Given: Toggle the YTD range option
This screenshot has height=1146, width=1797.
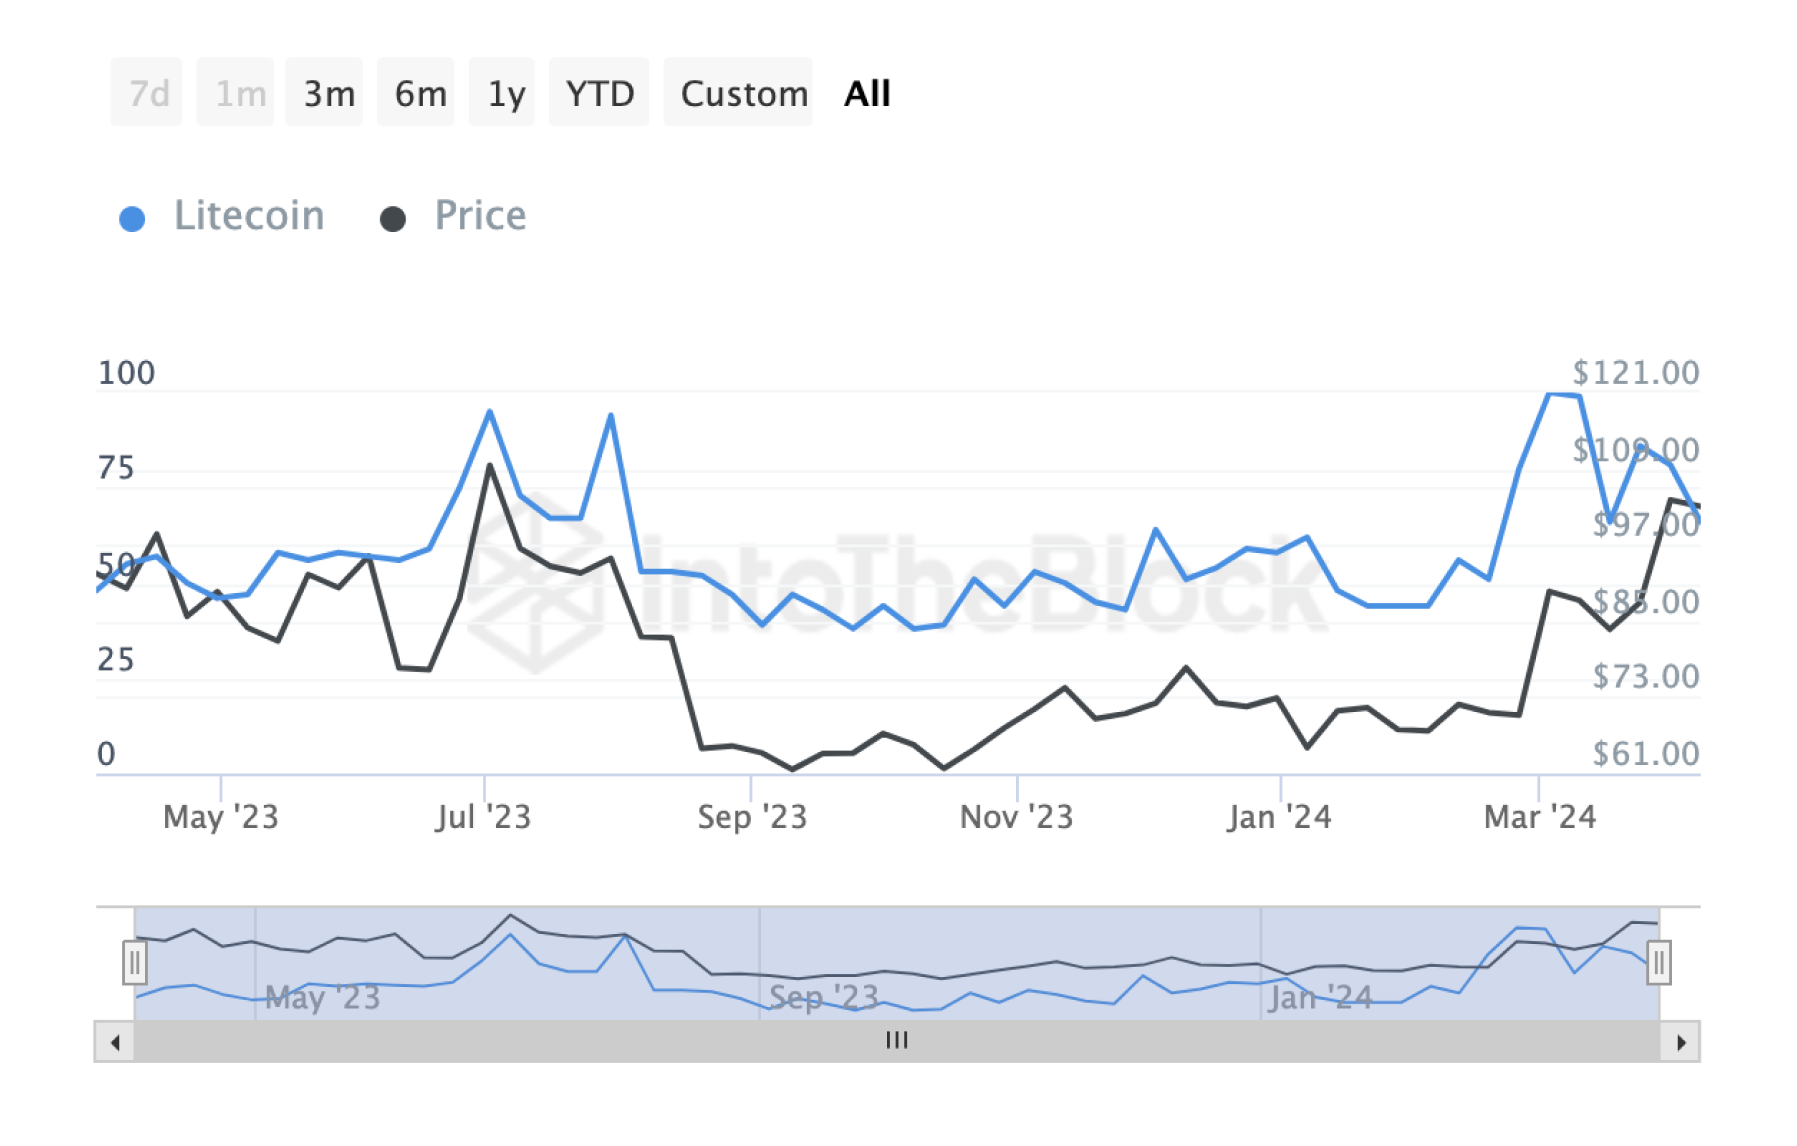Looking at the screenshot, I should (599, 92).
